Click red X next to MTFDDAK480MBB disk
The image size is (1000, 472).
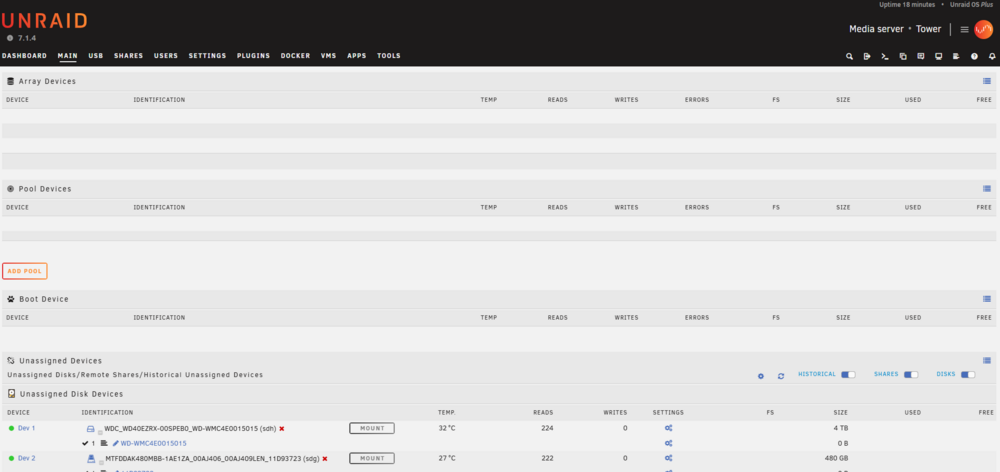pos(325,459)
